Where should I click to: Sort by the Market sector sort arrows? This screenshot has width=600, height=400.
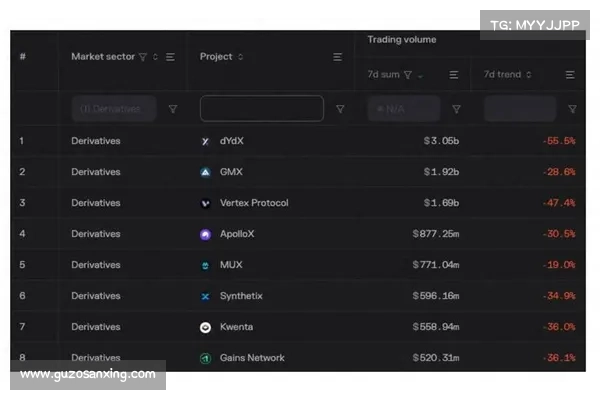155,57
